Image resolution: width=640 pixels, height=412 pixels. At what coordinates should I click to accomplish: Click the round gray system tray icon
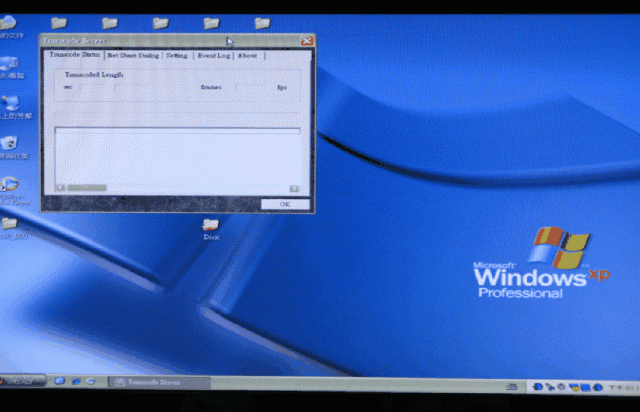(x=562, y=387)
